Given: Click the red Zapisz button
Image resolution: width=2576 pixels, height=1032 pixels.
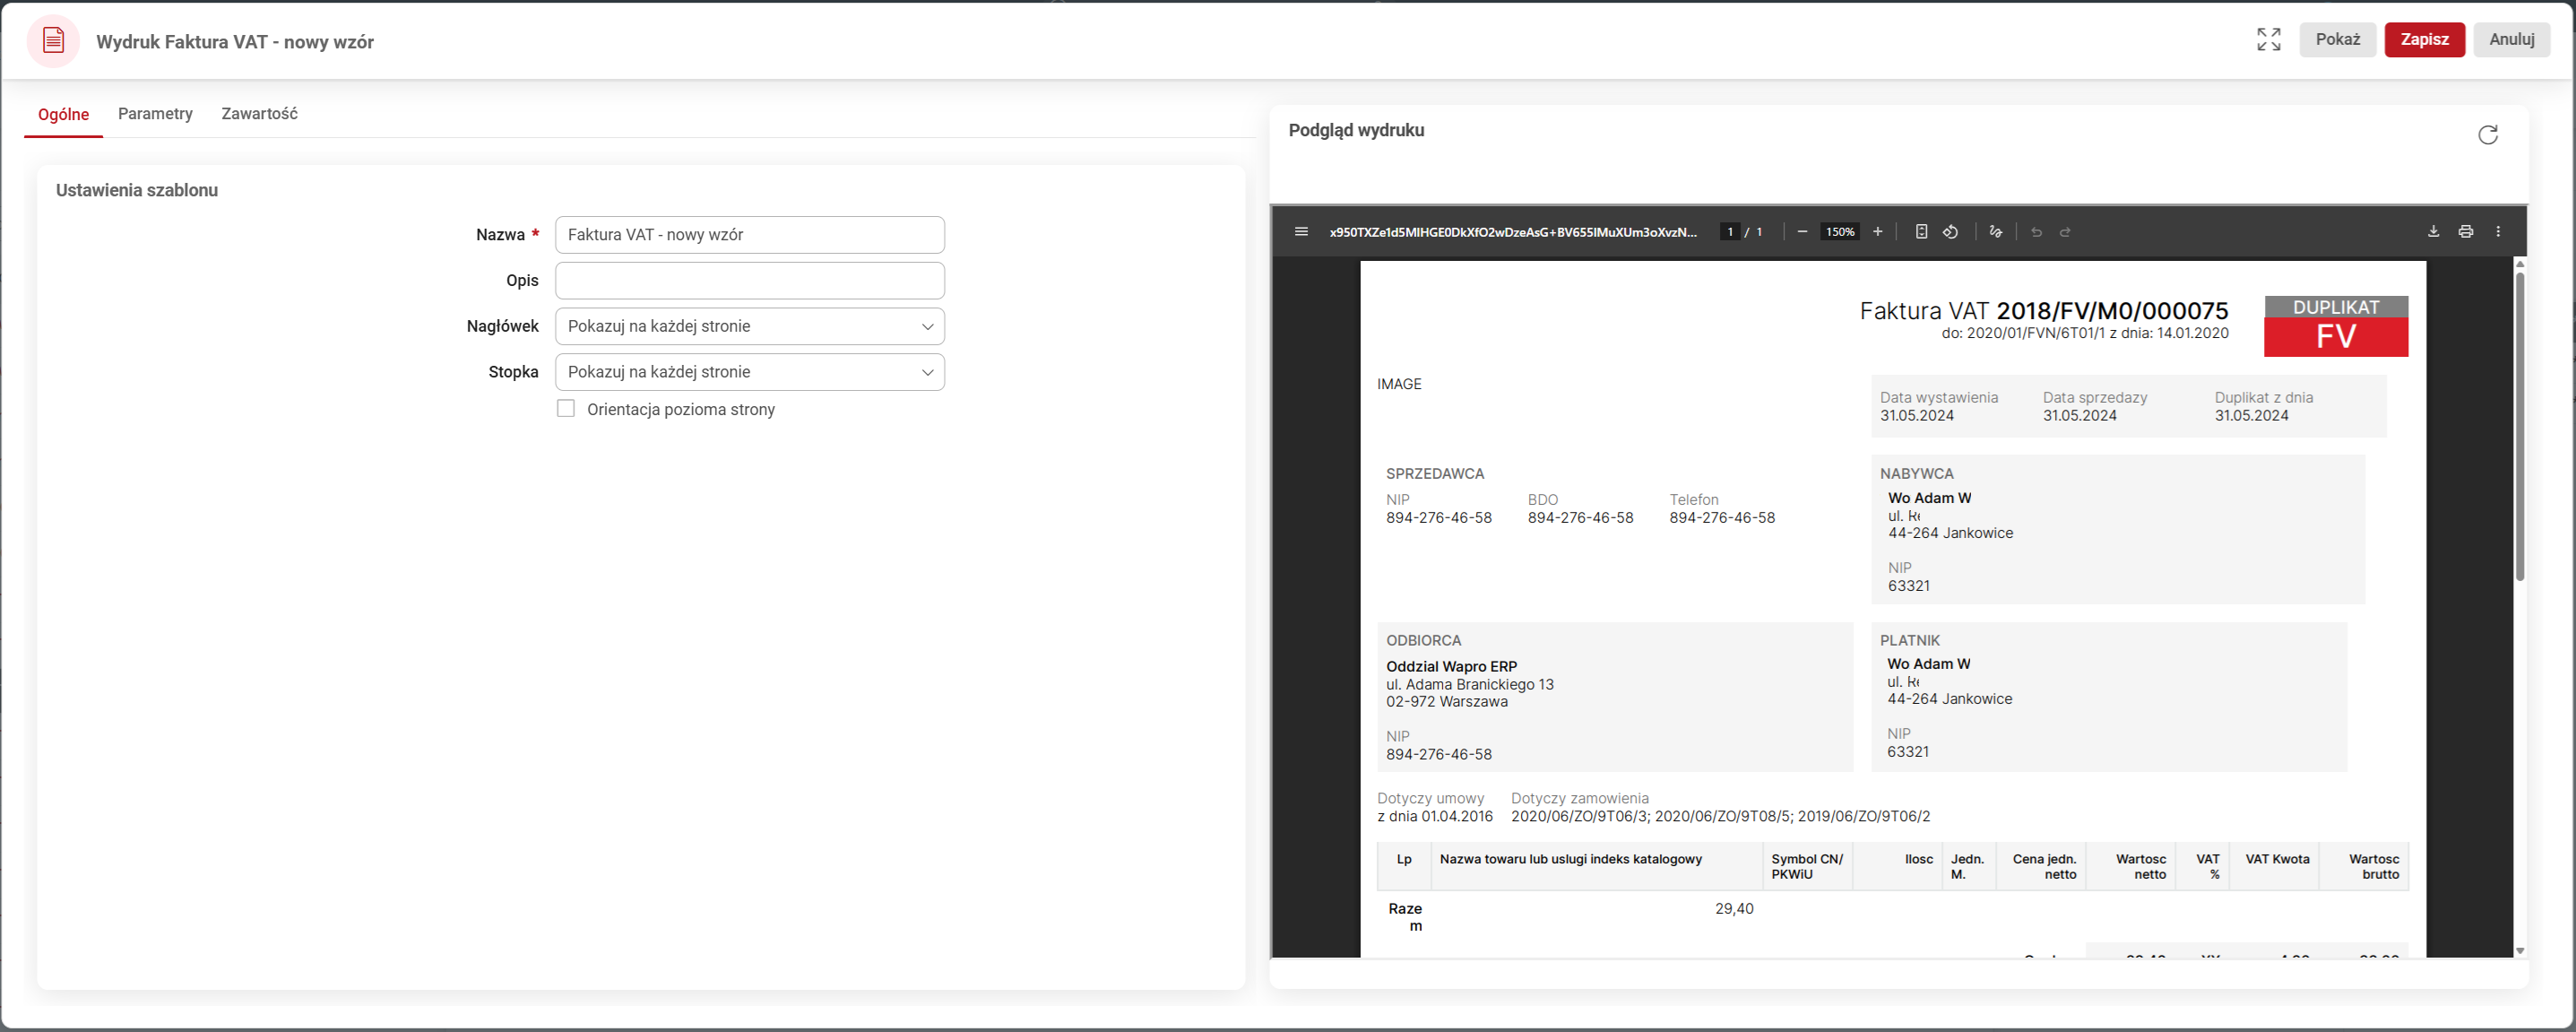Looking at the screenshot, I should tap(2424, 40).
